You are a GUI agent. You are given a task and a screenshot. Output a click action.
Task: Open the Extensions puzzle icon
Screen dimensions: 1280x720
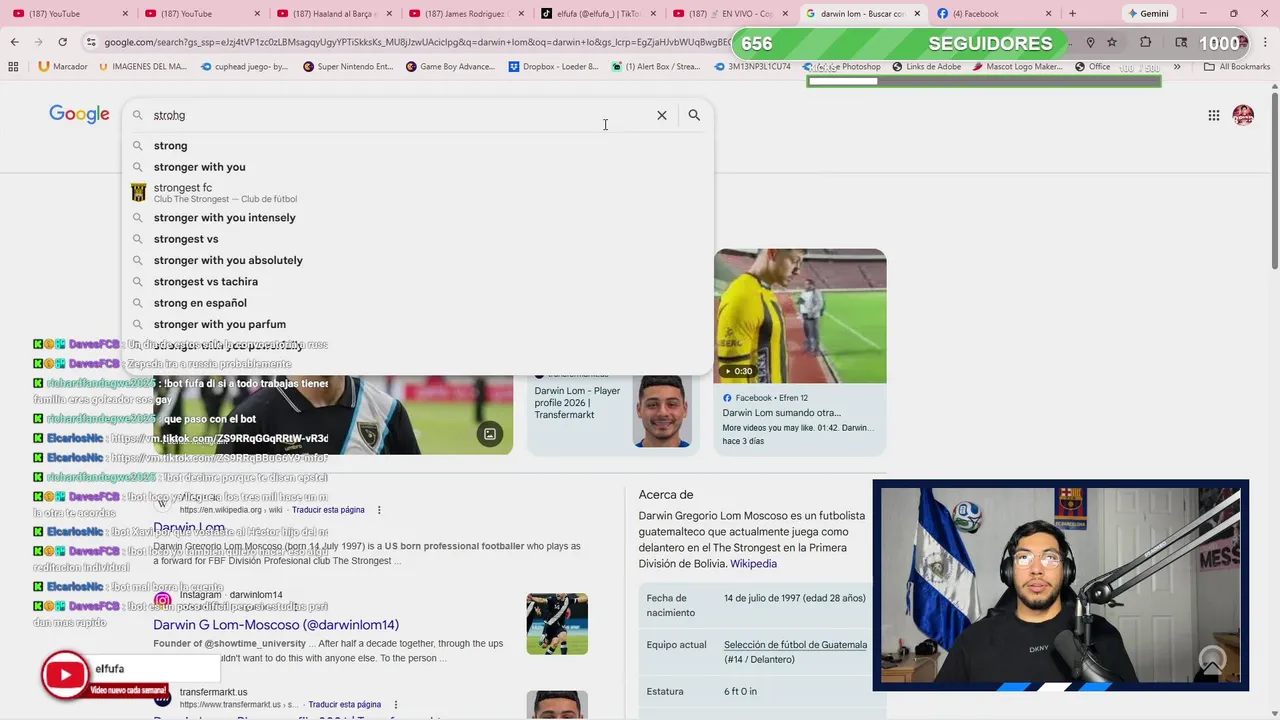point(1146,42)
